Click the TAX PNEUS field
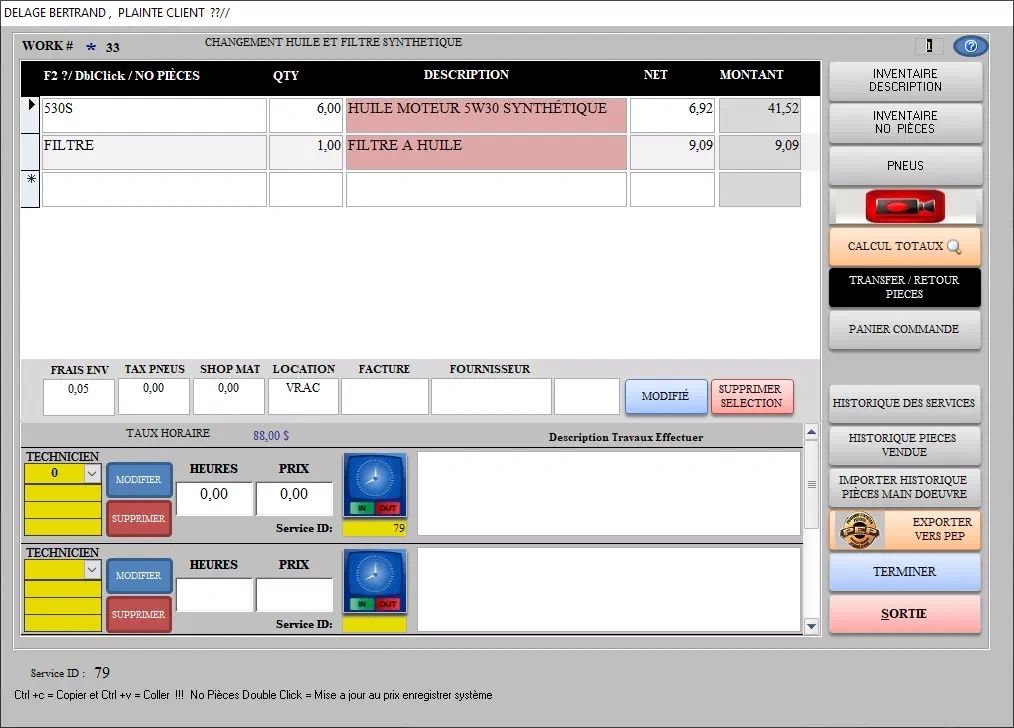Image resolution: width=1014 pixels, height=728 pixels. 154,396
